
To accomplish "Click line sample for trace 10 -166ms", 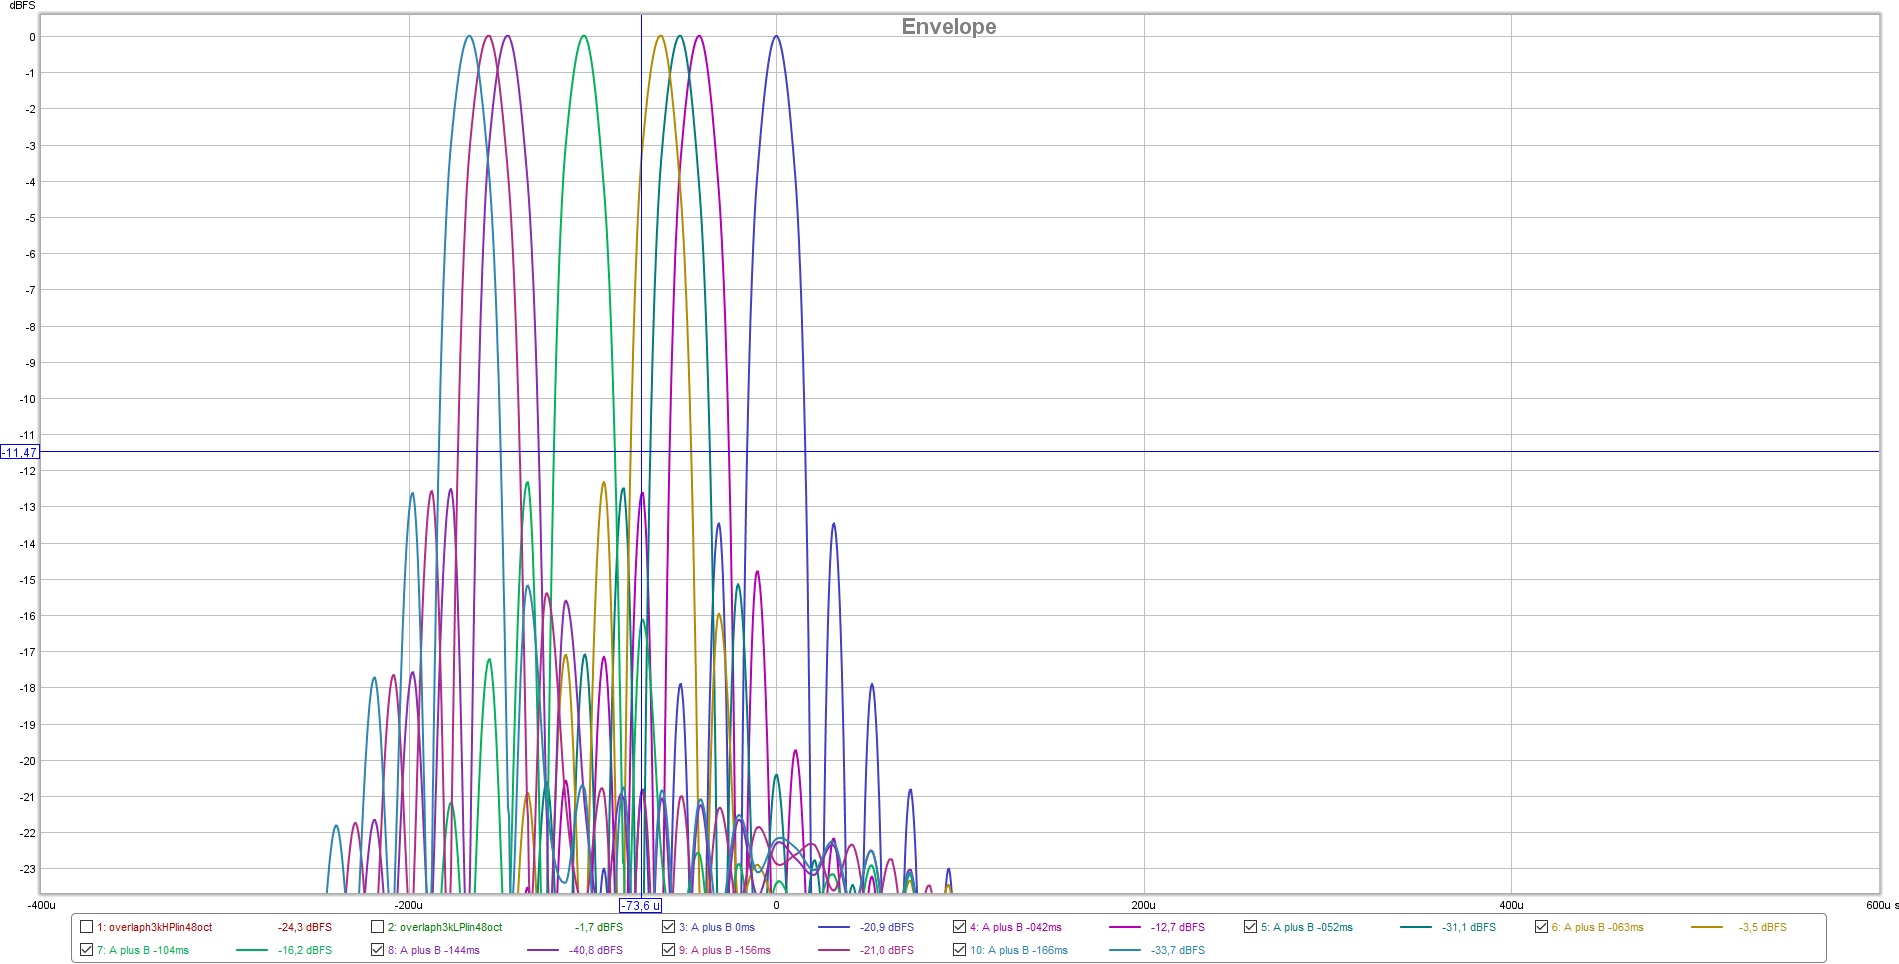I will tap(1125, 950).
